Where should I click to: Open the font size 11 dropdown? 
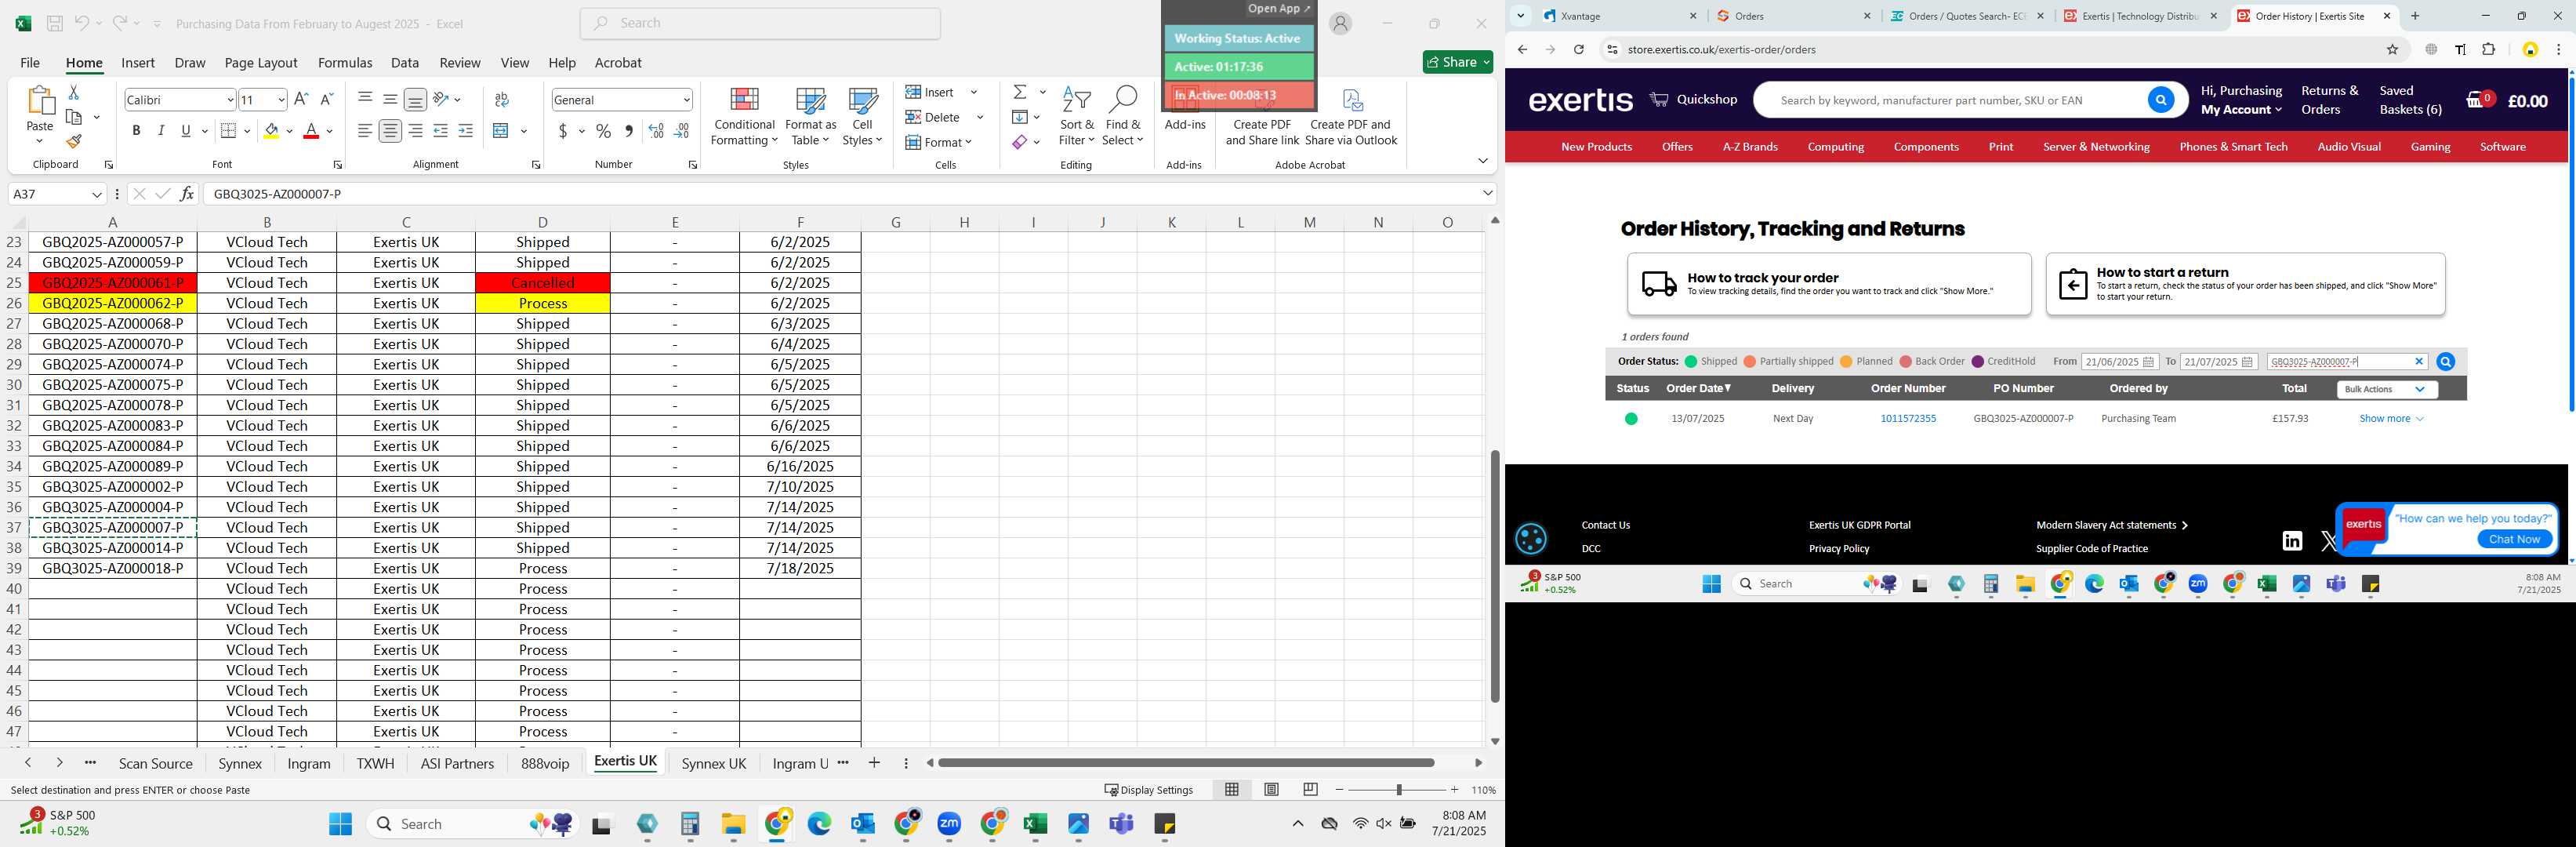(x=281, y=100)
